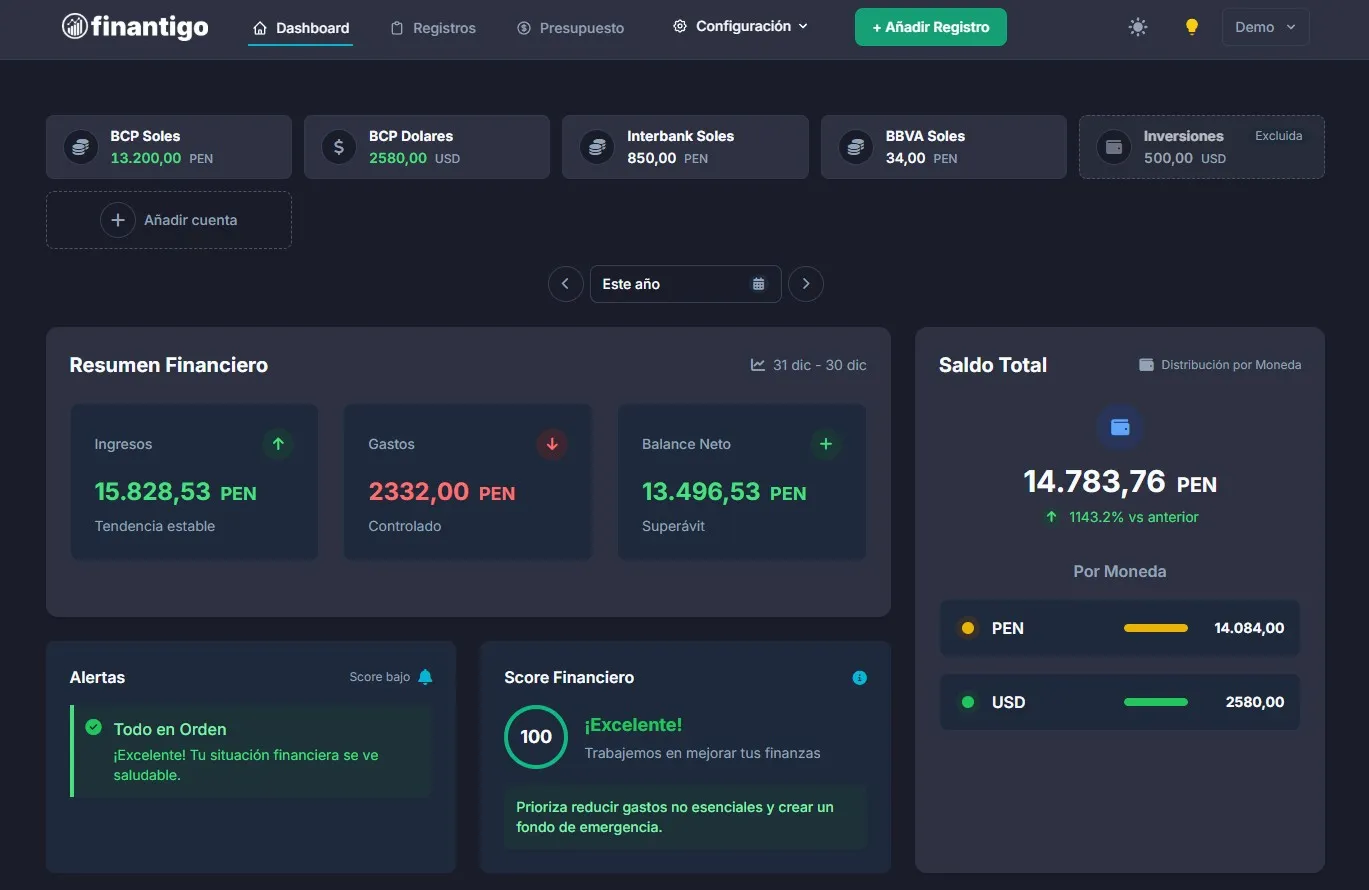Open the Demo user dropdown
The width and height of the screenshot is (1369, 890).
point(1264,27)
